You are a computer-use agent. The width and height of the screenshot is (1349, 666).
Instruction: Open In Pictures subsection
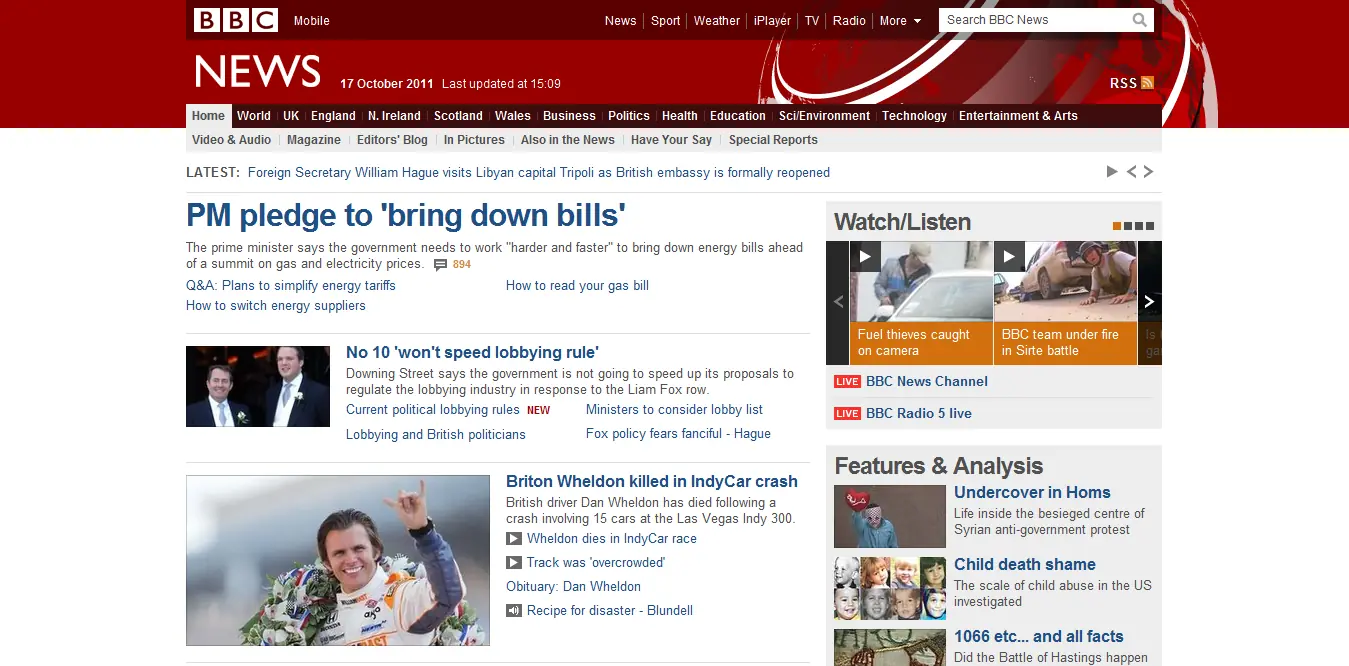click(474, 140)
